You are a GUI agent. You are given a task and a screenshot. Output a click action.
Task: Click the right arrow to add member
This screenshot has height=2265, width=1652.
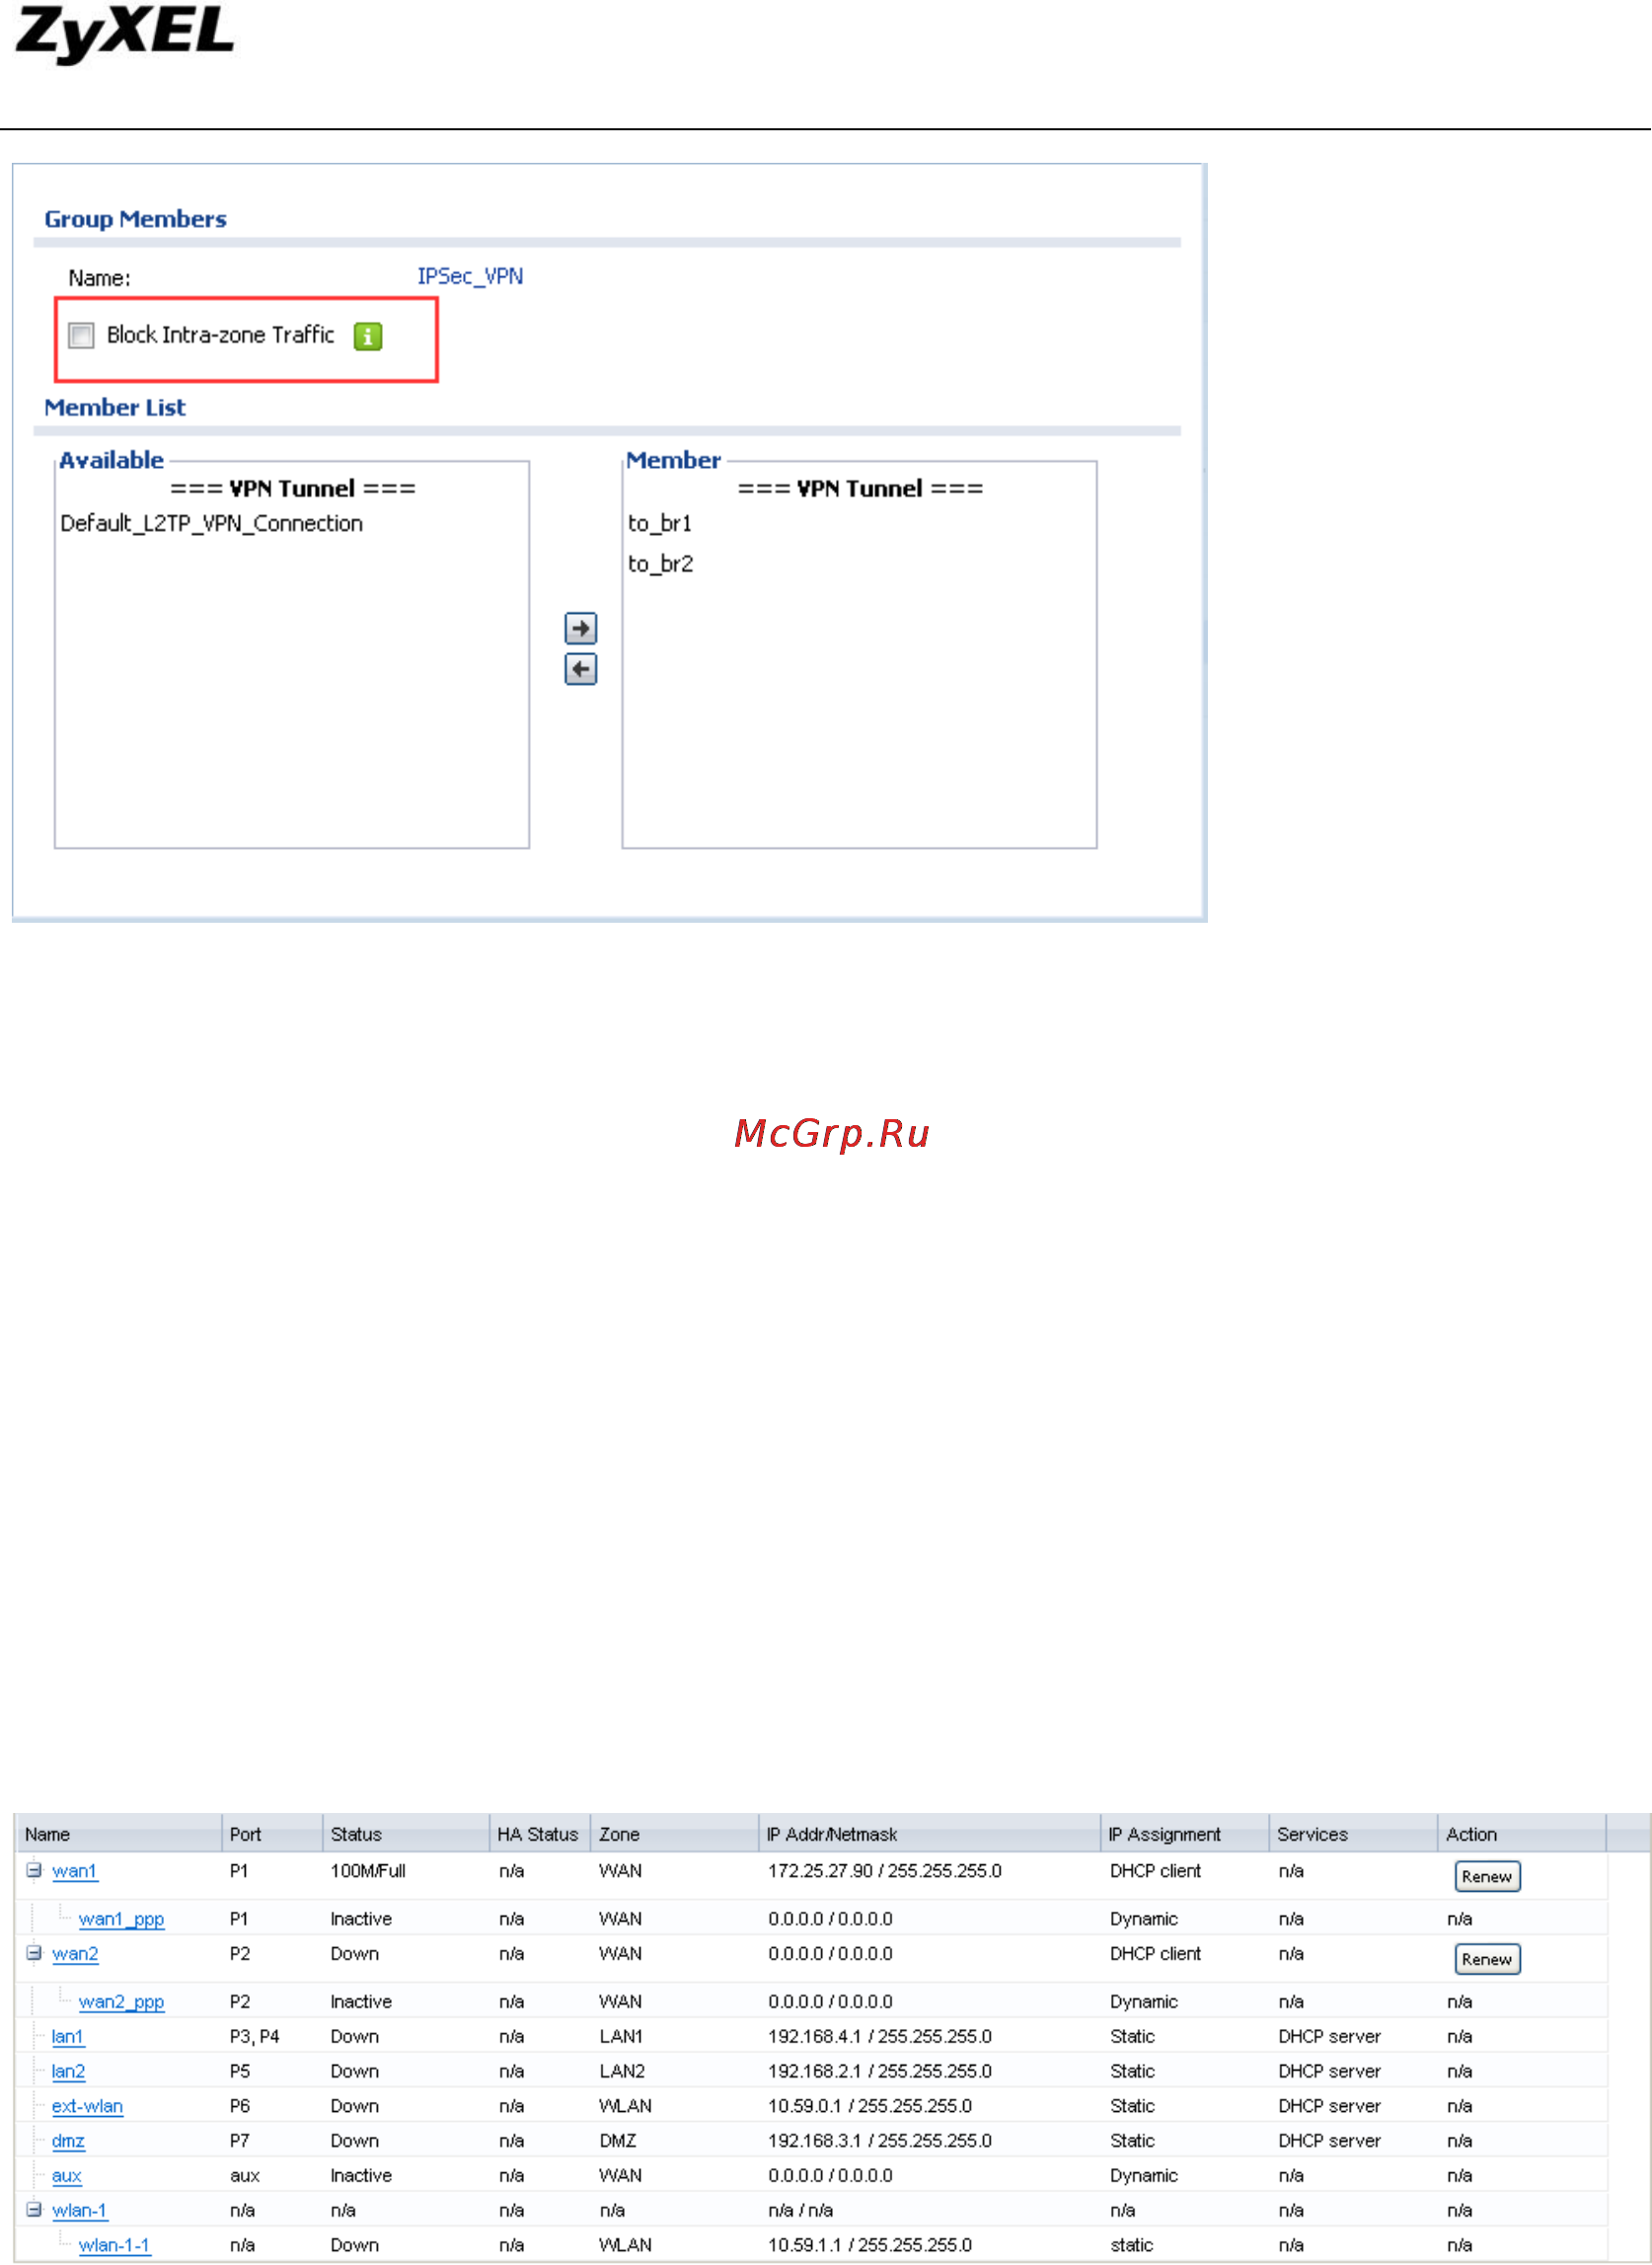[581, 629]
